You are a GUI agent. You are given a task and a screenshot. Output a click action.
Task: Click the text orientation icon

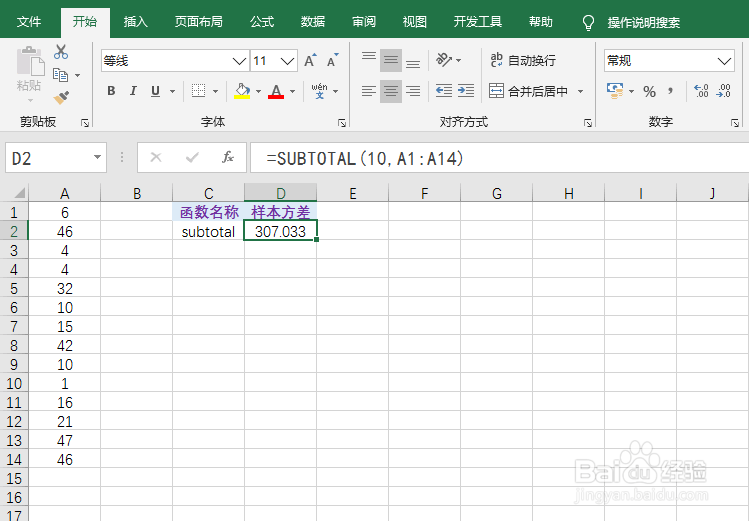(x=444, y=60)
